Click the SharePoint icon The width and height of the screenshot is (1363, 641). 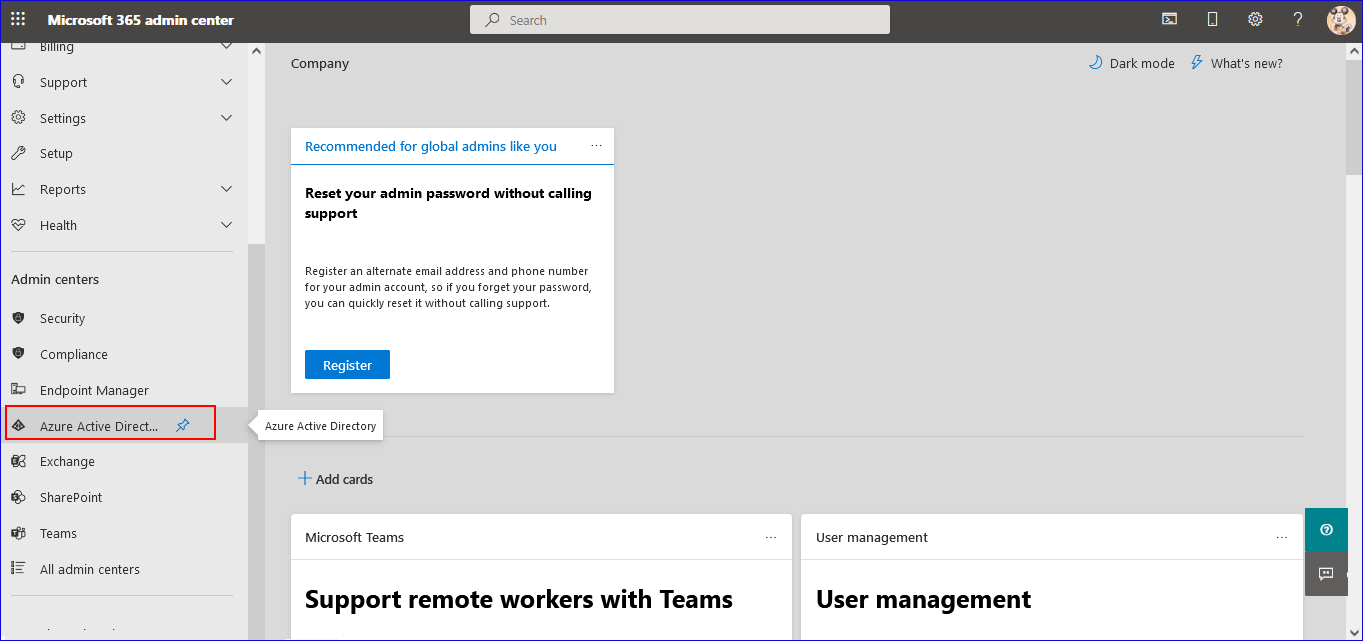click(x=18, y=497)
